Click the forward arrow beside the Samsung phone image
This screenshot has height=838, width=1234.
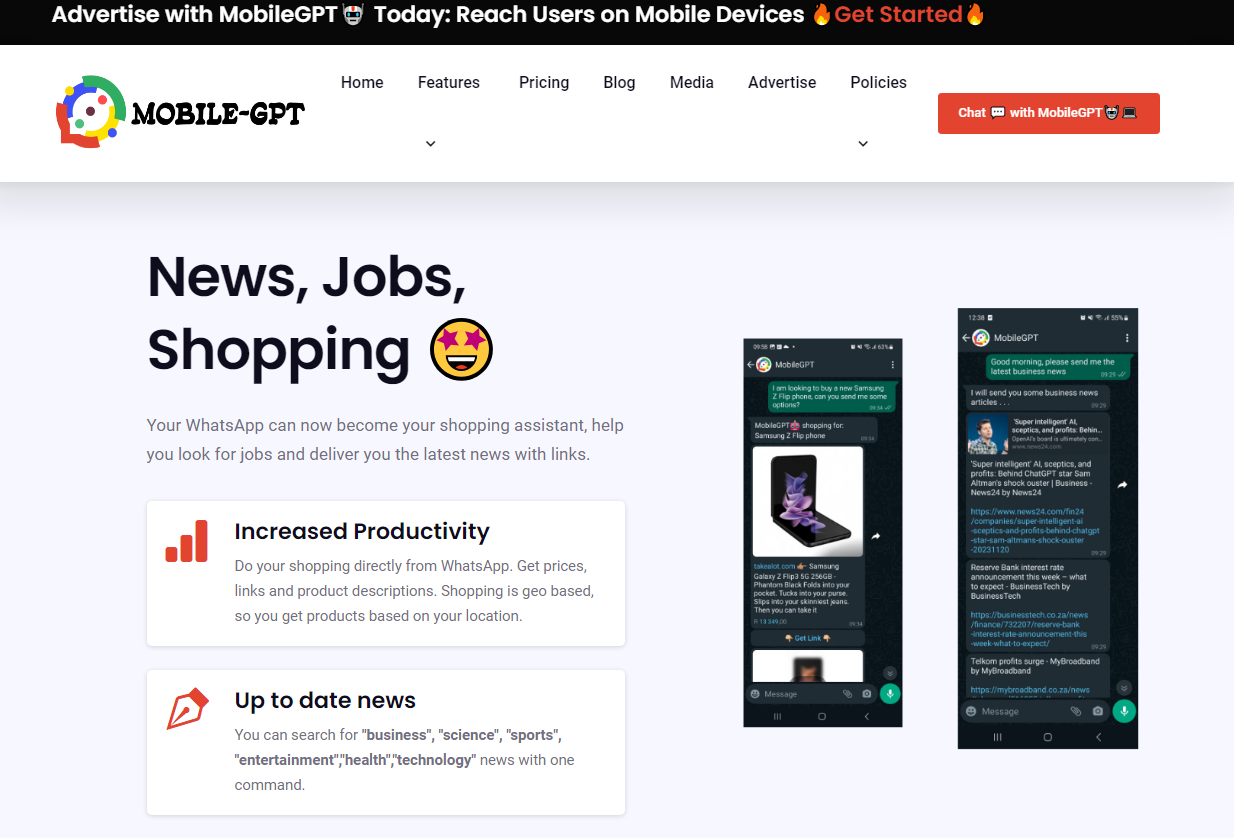[x=876, y=536]
